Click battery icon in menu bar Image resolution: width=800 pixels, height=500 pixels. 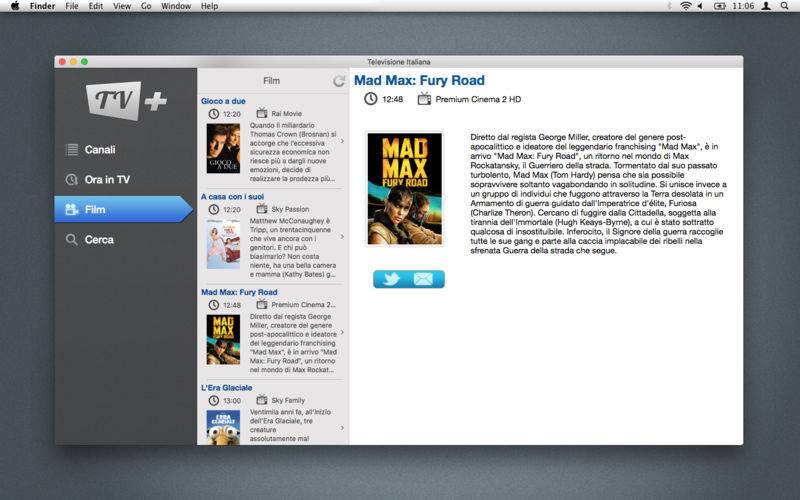(719, 6)
